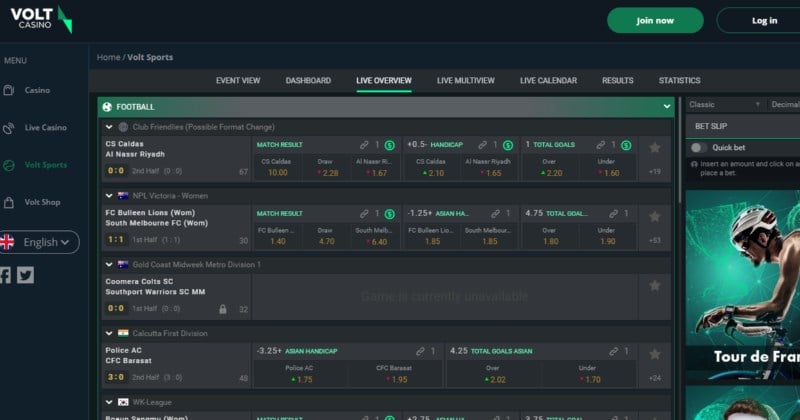The image size is (800, 420).
Task: Open the Statistics tab
Action: pyautogui.click(x=679, y=81)
